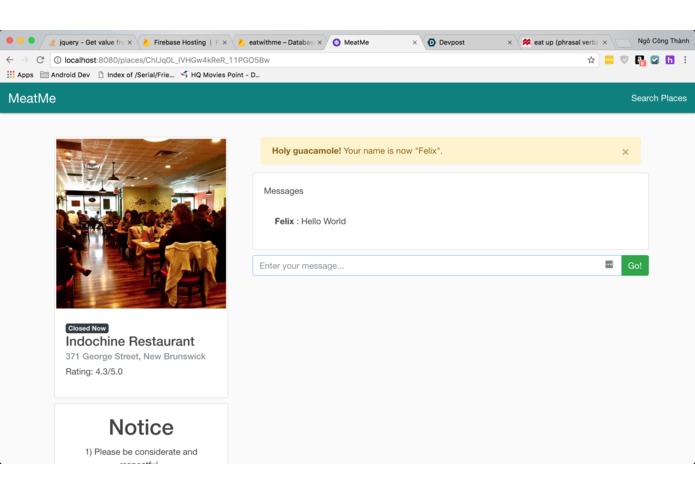This screenshot has width=695, height=494.
Task: Click the Felix : Hello World message
Action: (x=310, y=221)
